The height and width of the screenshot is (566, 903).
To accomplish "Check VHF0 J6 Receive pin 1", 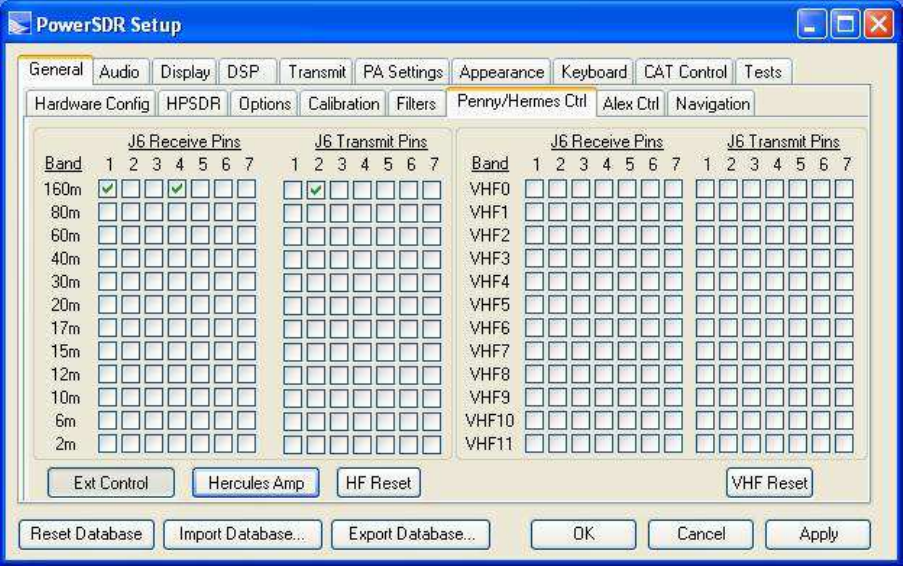I will 534,189.
